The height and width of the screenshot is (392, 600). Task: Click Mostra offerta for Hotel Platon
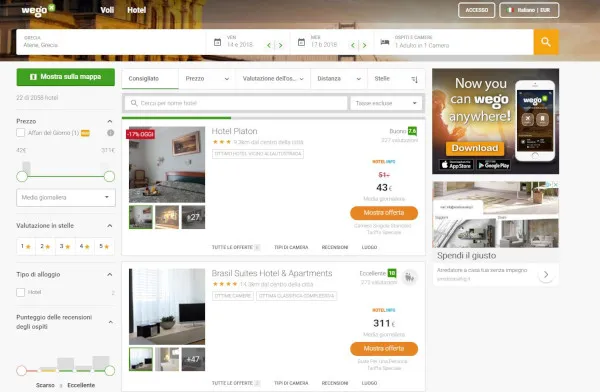tap(384, 213)
